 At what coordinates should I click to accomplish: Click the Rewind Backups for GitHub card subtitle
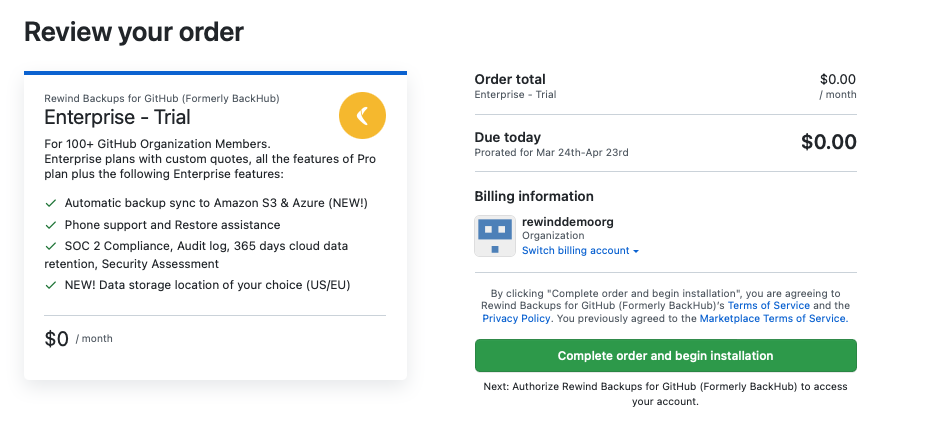(x=162, y=98)
